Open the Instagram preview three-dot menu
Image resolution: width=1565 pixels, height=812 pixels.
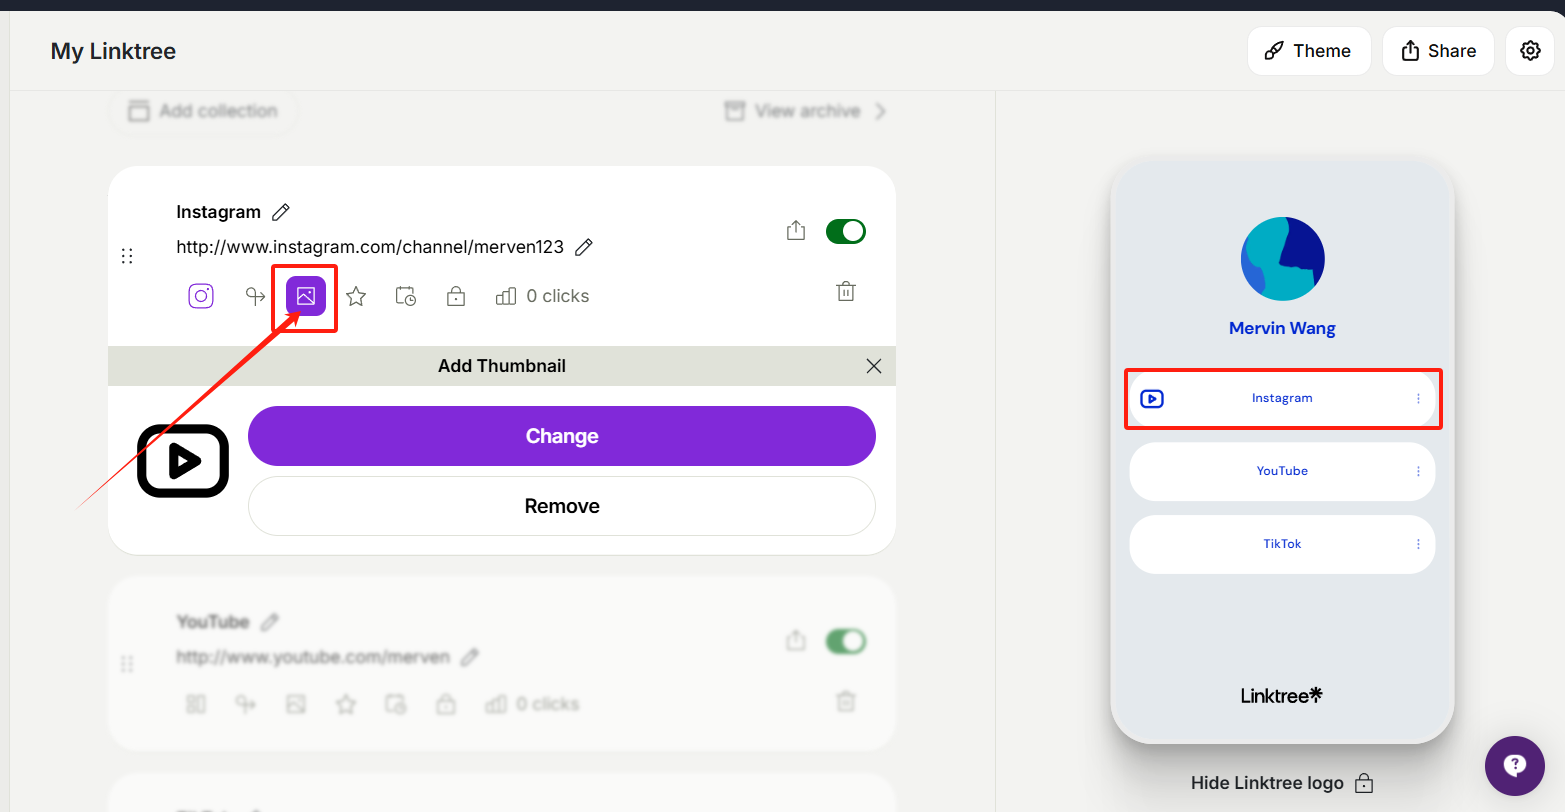(x=1418, y=398)
